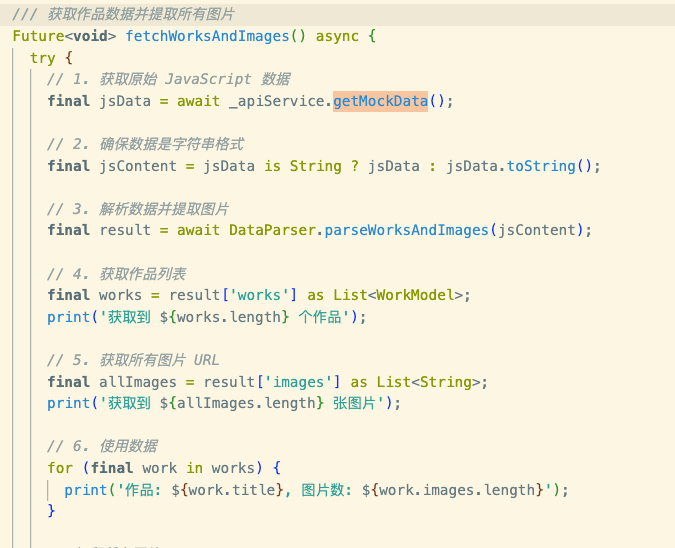Click the async keyword
This screenshot has width=675, height=548.
click(337, 36)
